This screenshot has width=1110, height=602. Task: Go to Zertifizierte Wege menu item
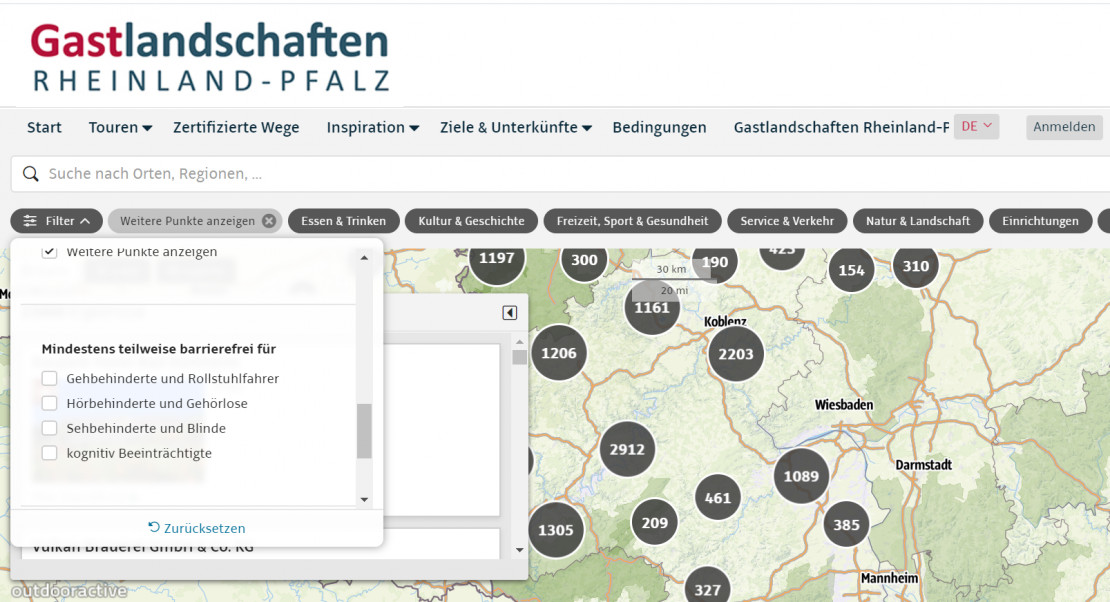pyautogui.click(x=236, y=128)
